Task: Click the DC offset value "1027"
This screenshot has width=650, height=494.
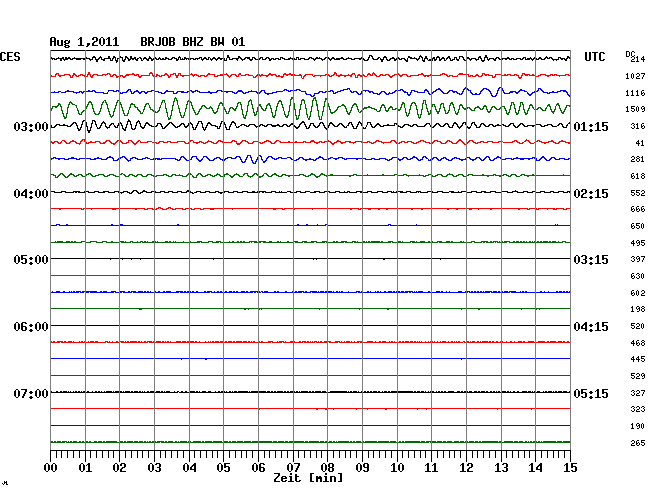Action: click(x=635, y=76)
